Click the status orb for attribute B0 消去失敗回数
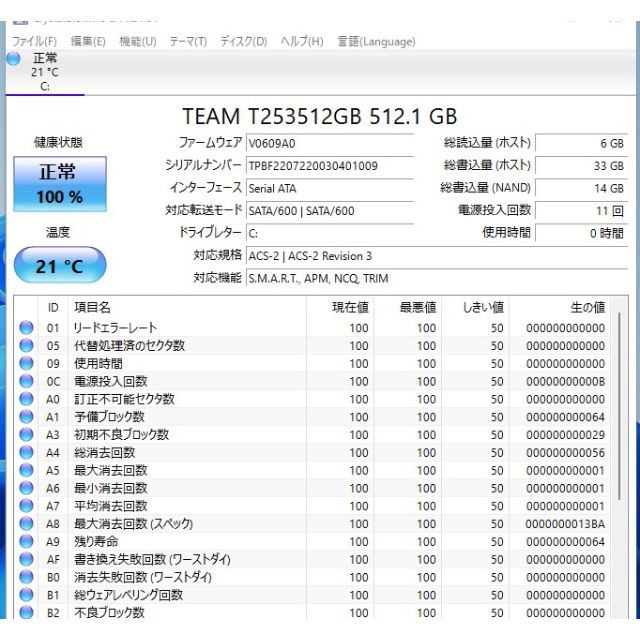640x640 pixels. click(26, 577)
